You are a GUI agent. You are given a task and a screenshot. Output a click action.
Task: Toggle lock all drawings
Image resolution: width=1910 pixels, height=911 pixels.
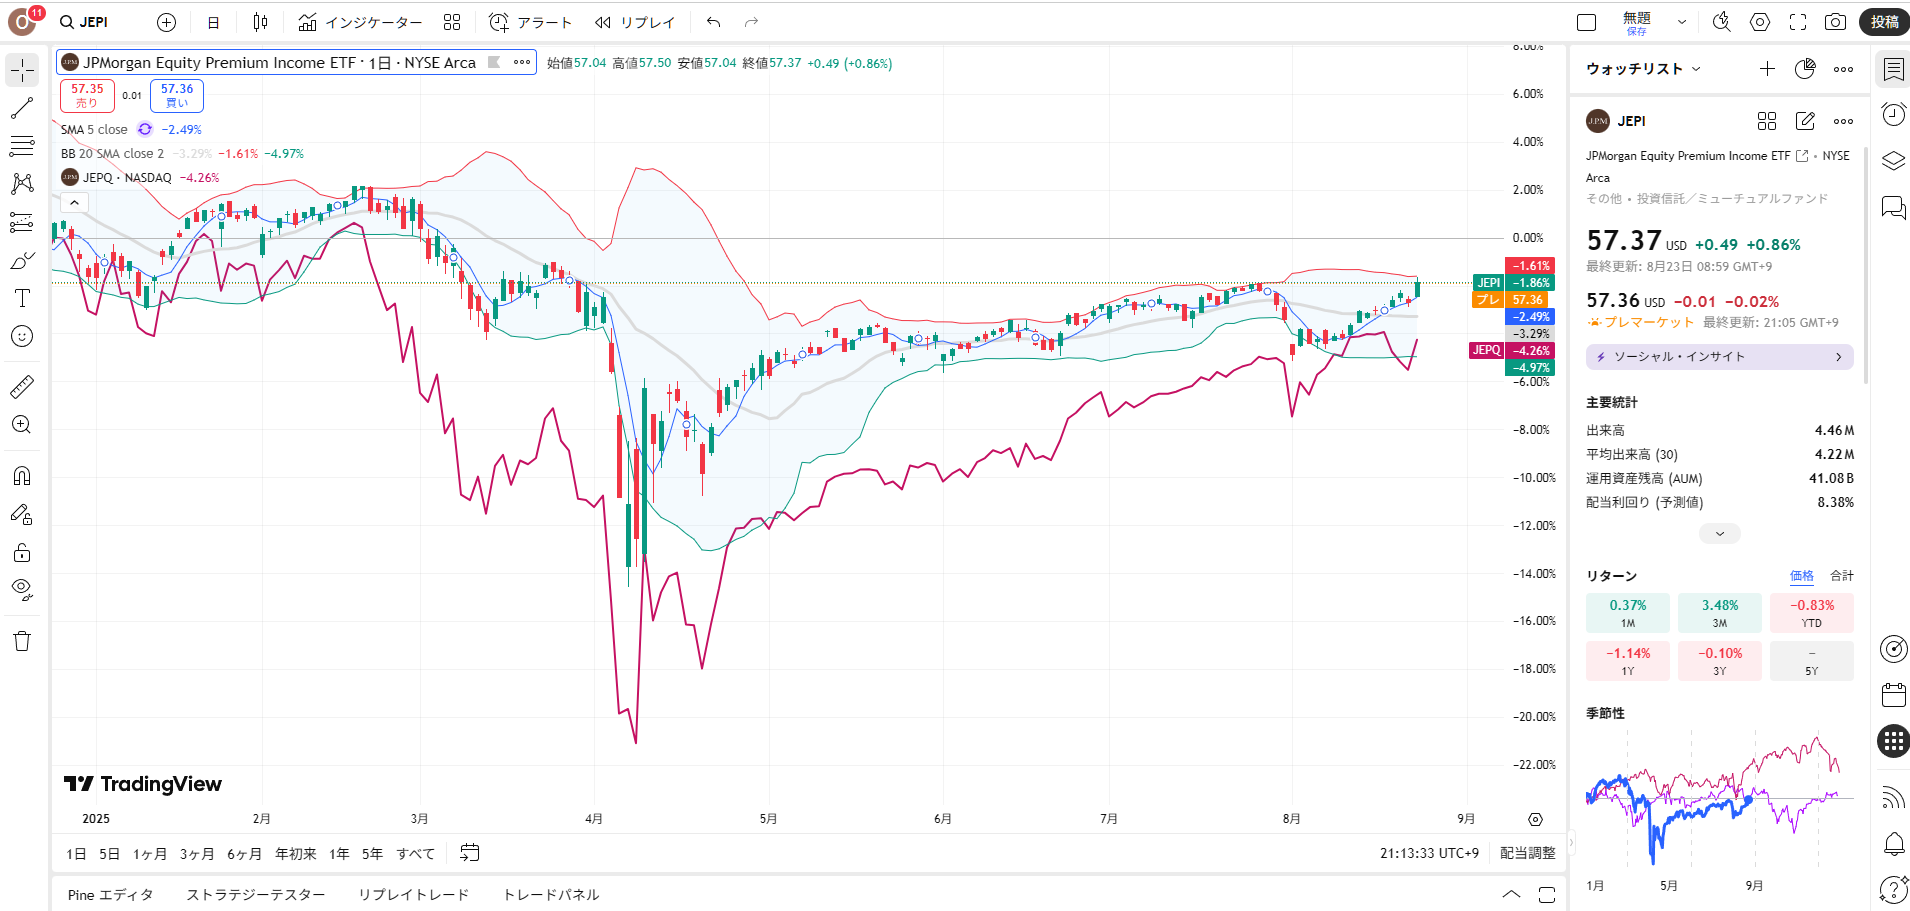22,553
